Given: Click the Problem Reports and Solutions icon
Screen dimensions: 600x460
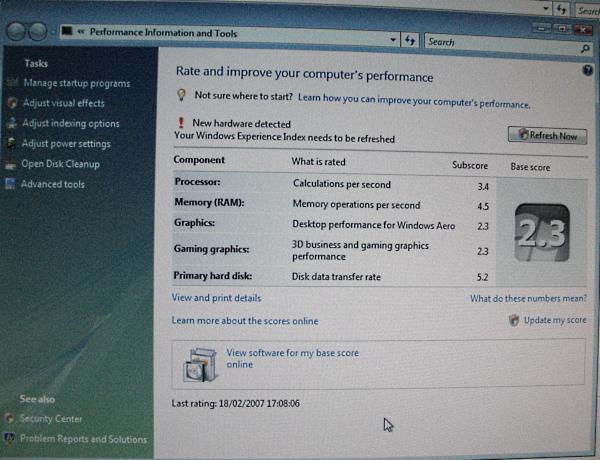Looking at the screenshot, I should coord(9,437).
